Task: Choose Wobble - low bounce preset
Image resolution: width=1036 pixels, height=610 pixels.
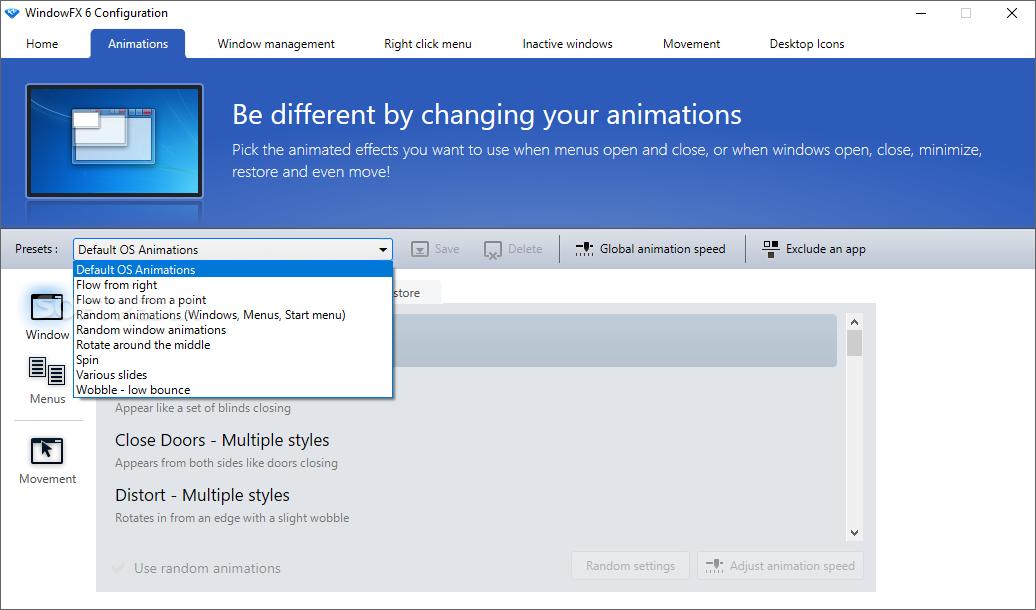Action: pyautogui.click(x=233, y=390)
